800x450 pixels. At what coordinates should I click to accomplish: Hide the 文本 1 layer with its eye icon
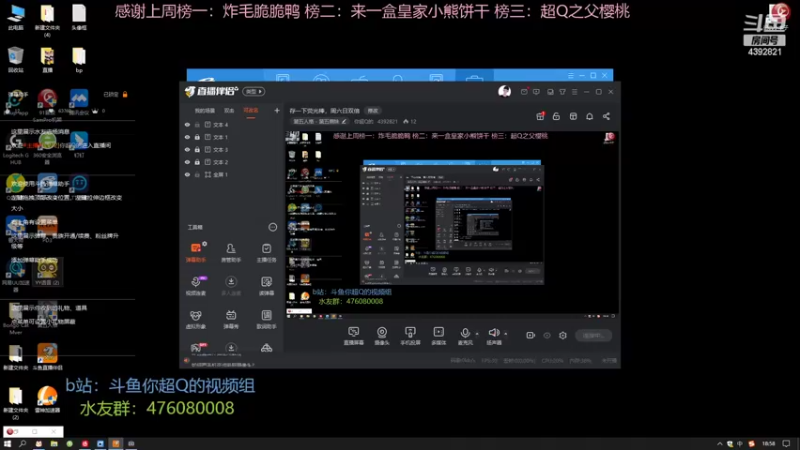click(x=187, y=137)
